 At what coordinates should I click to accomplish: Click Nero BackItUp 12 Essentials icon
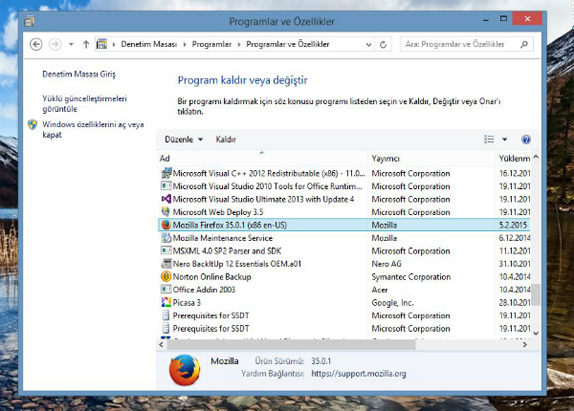point(166,264)
